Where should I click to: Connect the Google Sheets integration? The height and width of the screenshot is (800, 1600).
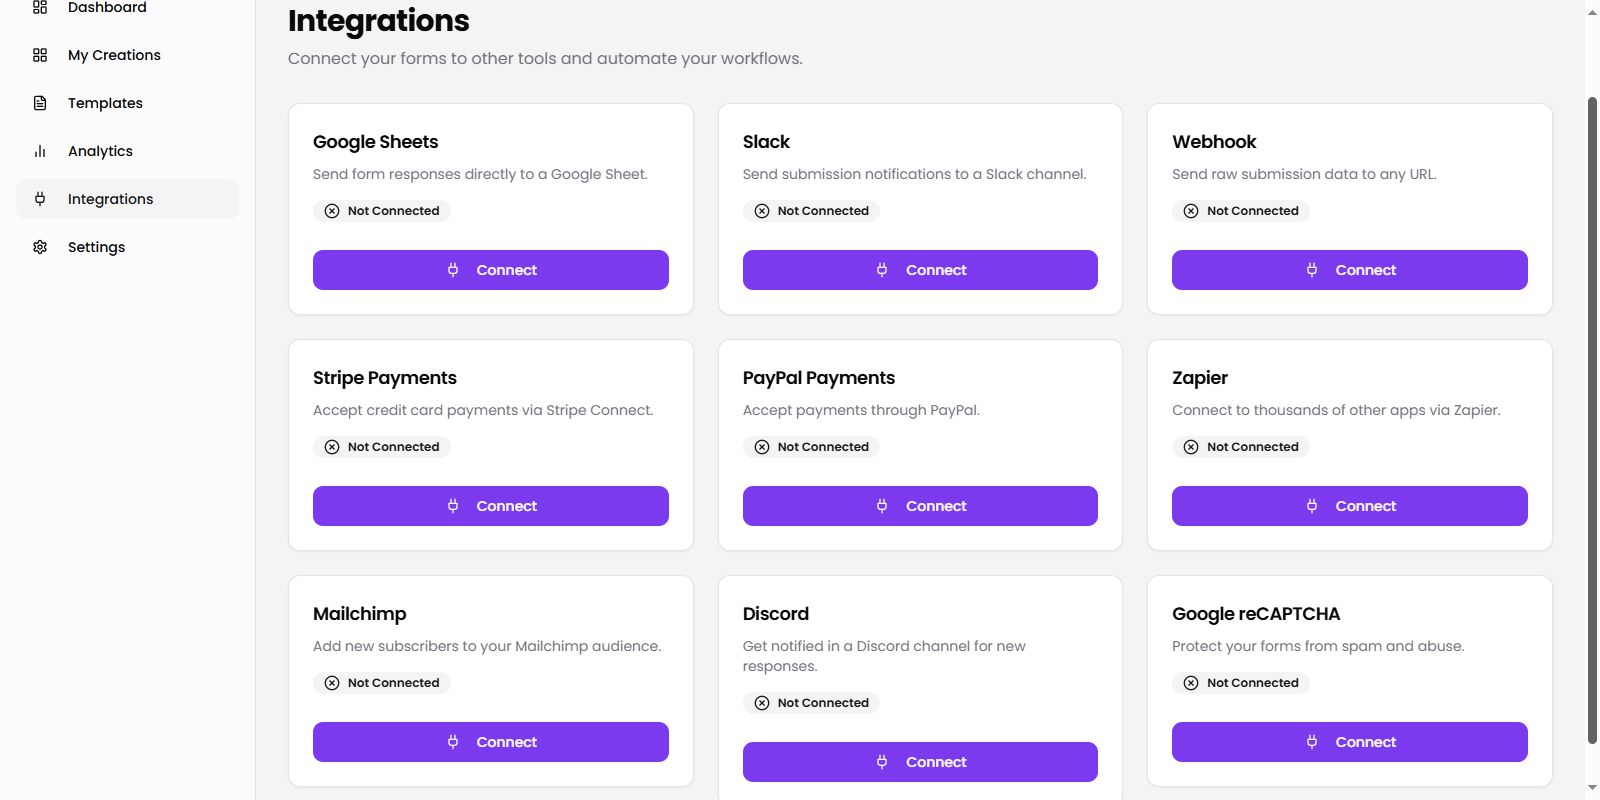point(490,270)
